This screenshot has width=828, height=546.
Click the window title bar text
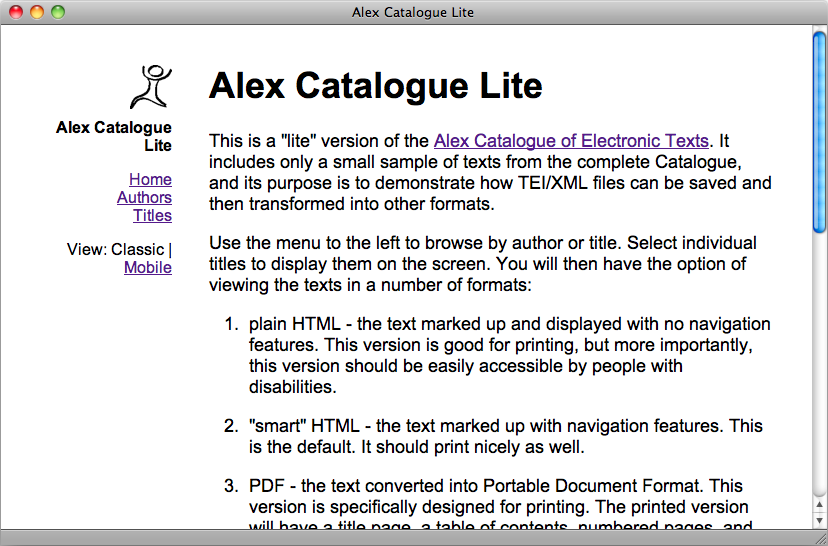point(413,12)
